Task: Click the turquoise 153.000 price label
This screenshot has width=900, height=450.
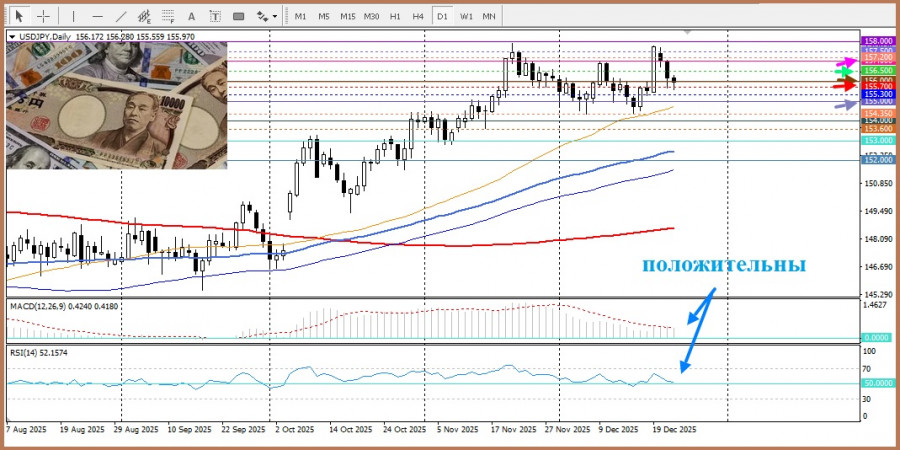Action: click(878, 141)
